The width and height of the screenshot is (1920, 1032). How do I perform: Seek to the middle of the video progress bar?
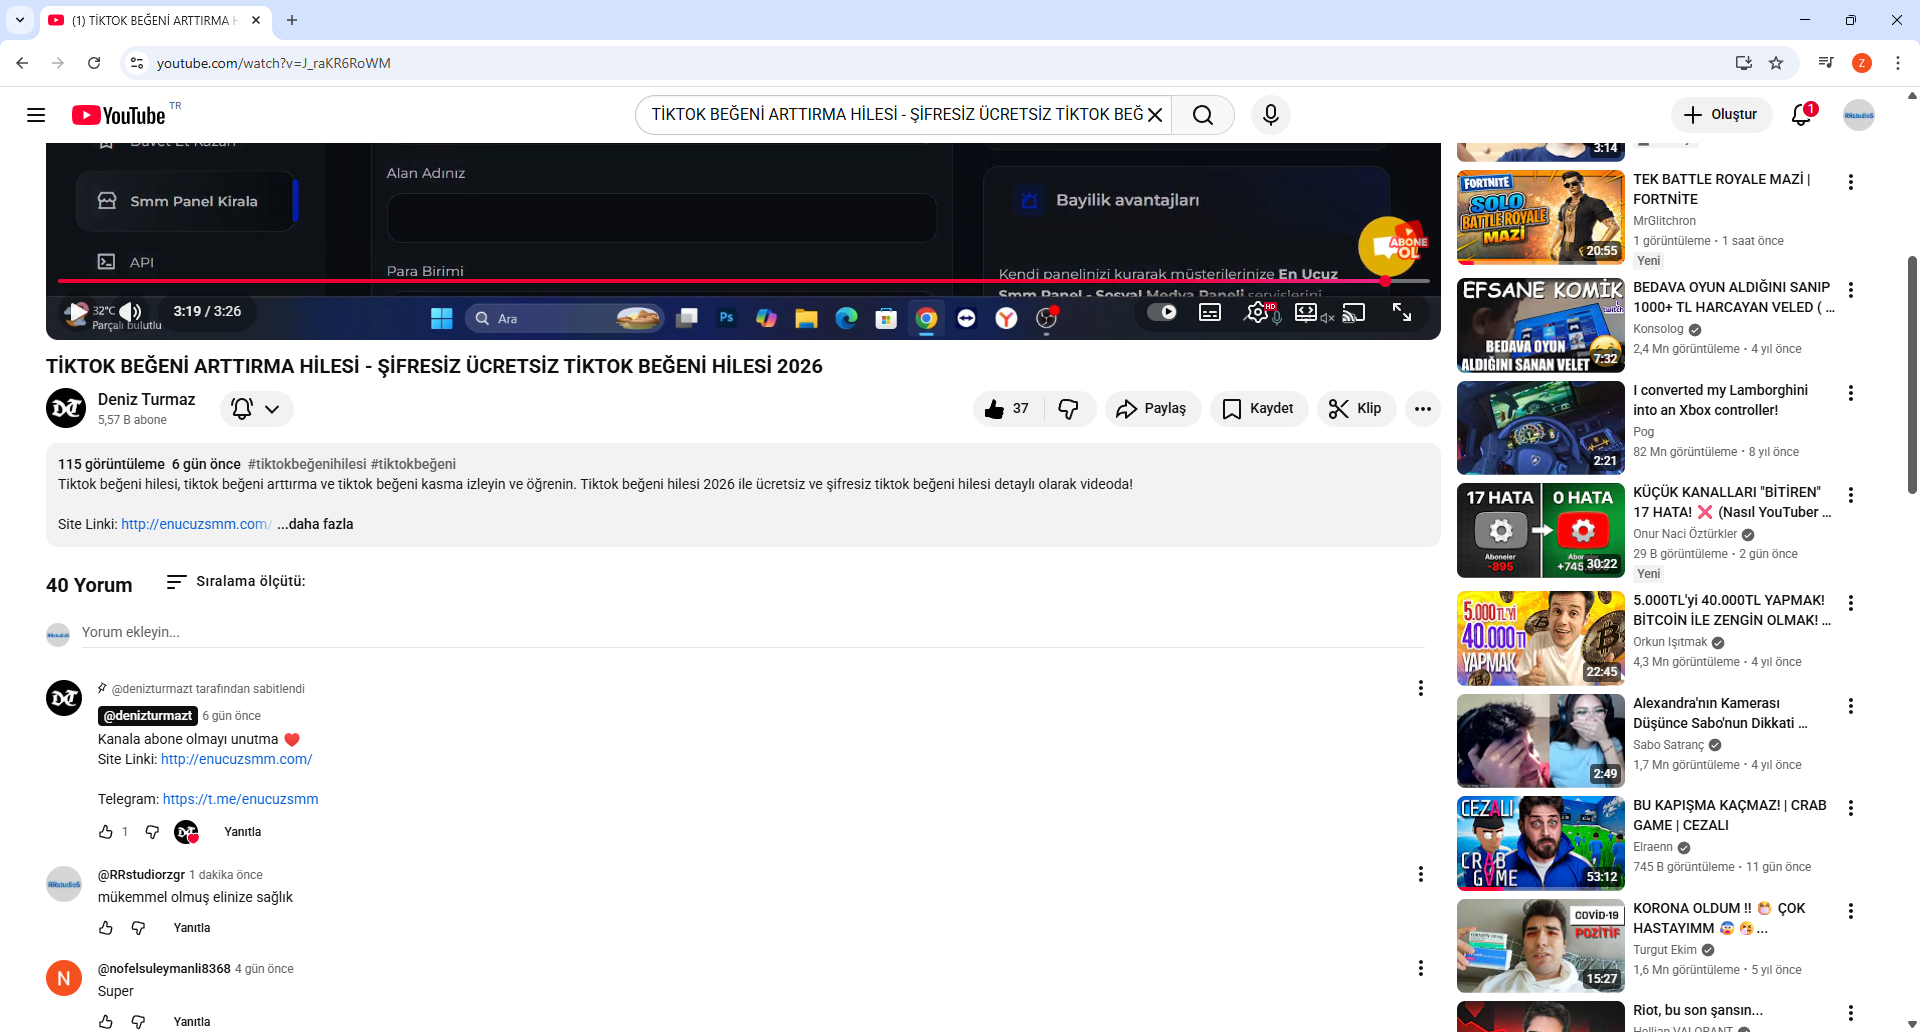coord(743,281)
